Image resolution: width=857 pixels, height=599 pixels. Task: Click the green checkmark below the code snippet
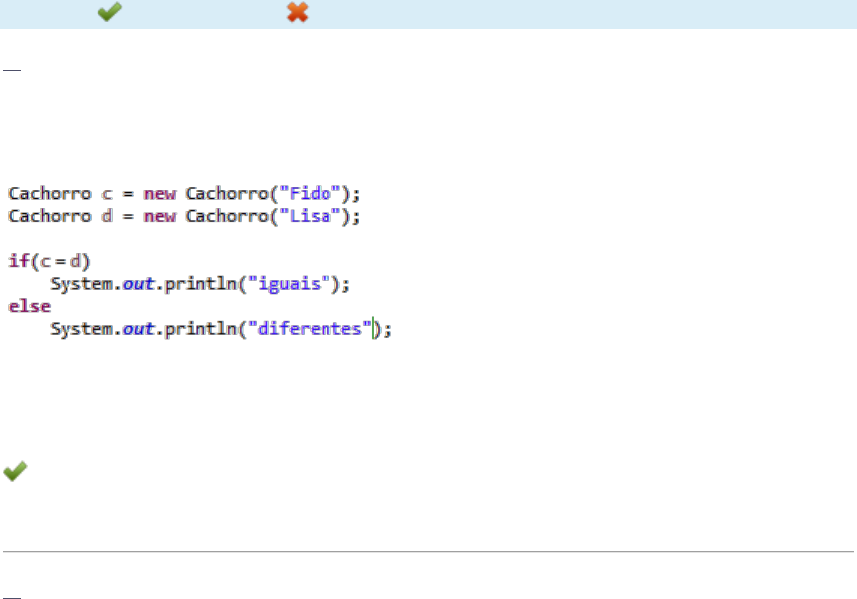click(14, 472)
